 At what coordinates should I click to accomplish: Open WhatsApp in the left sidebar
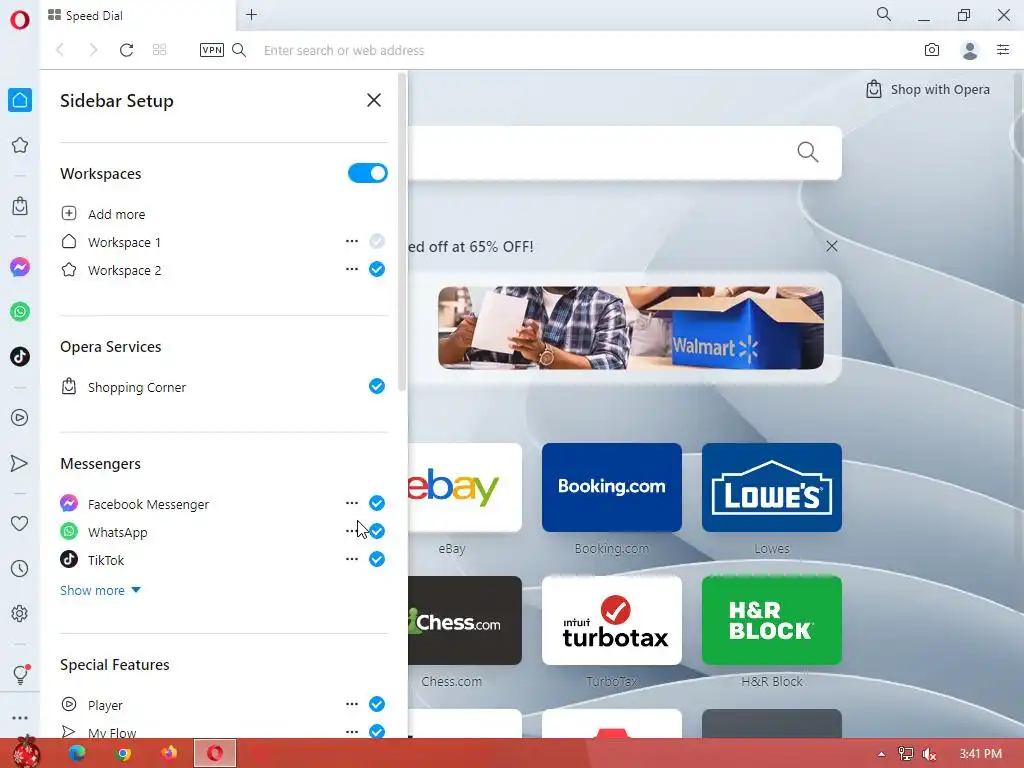click(x=20, y=312)
